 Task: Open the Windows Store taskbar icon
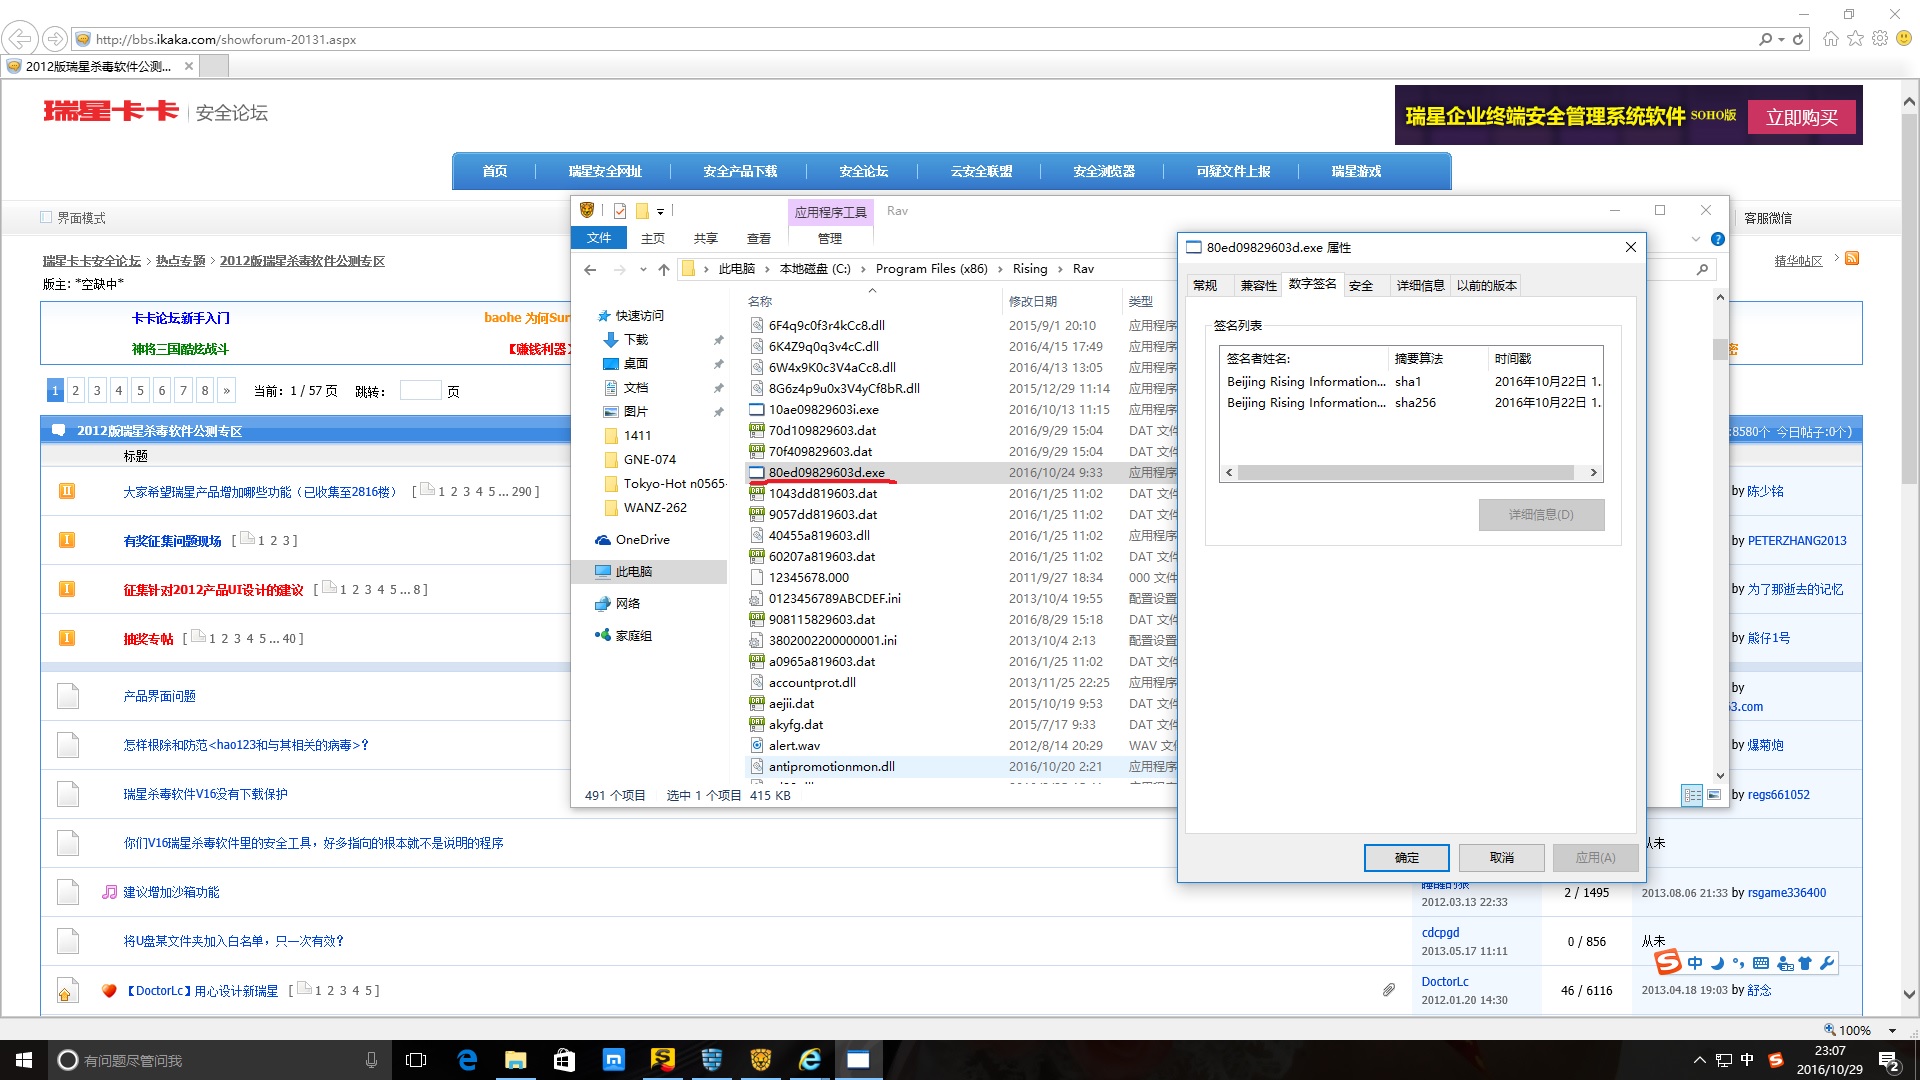tap(565, 1060)
